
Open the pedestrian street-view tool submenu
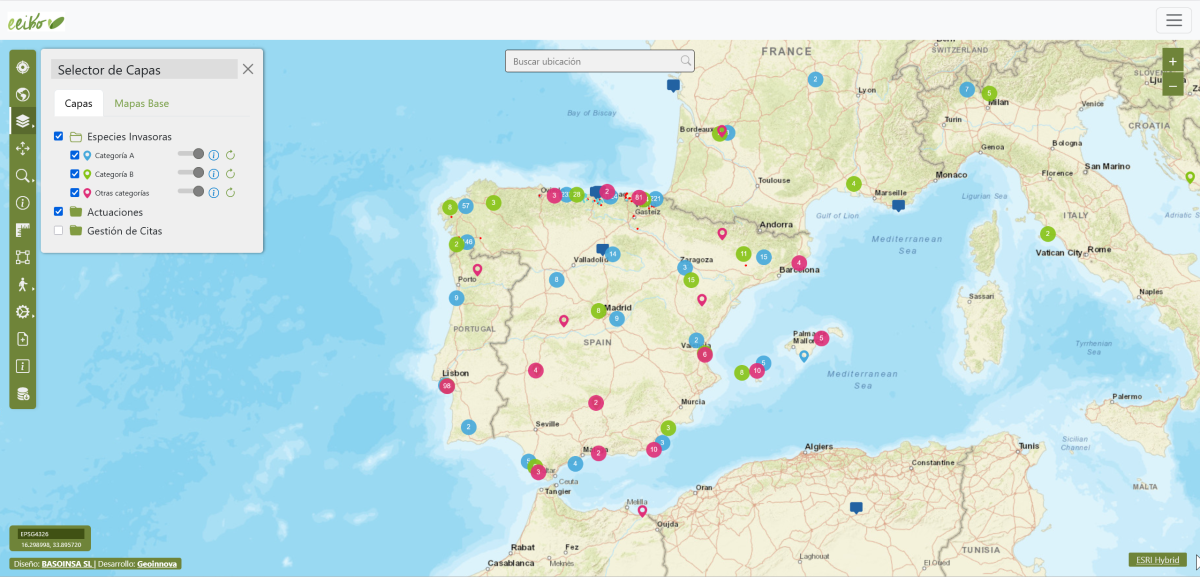click(x=22, y=284)
